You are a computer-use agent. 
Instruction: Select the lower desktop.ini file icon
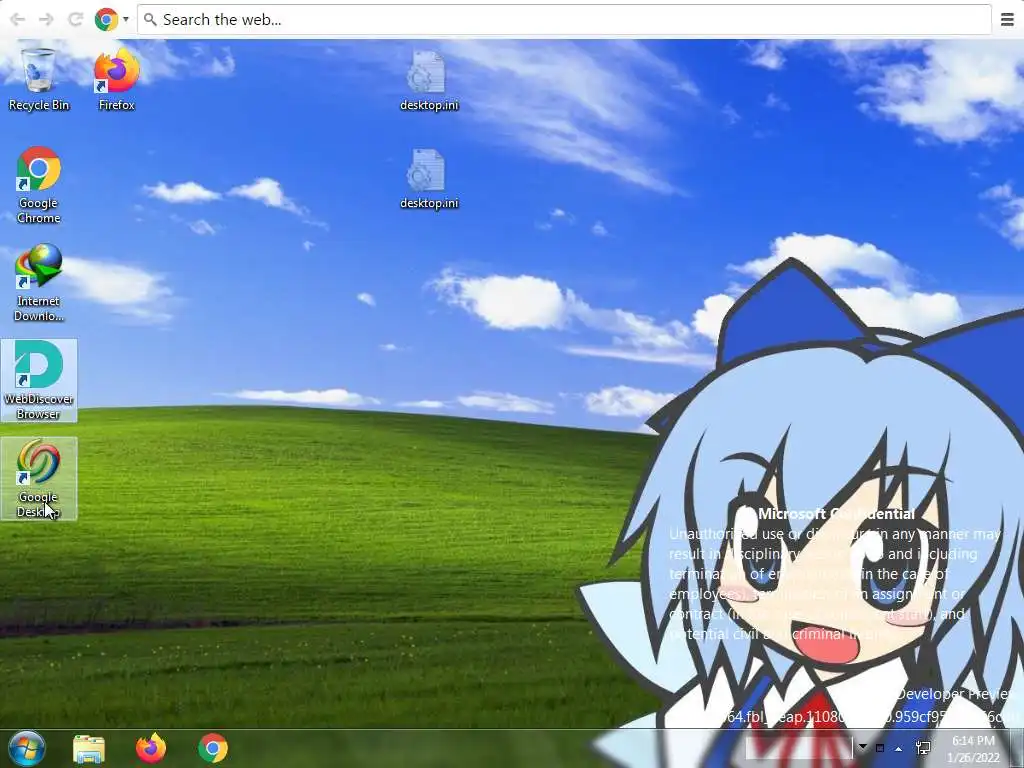coord(429,179)
